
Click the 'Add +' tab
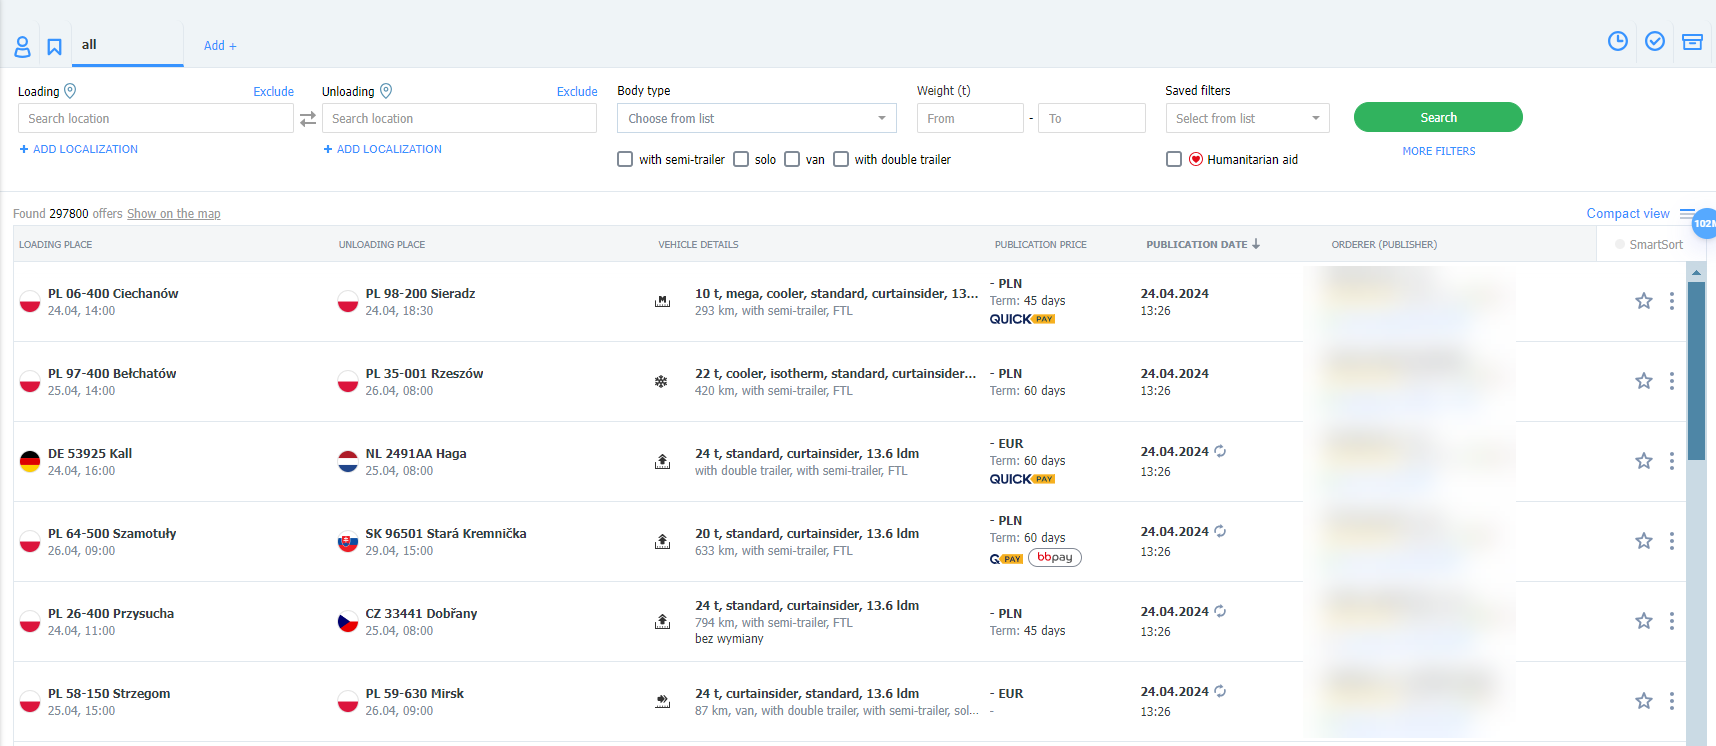[x=220, y=46]
